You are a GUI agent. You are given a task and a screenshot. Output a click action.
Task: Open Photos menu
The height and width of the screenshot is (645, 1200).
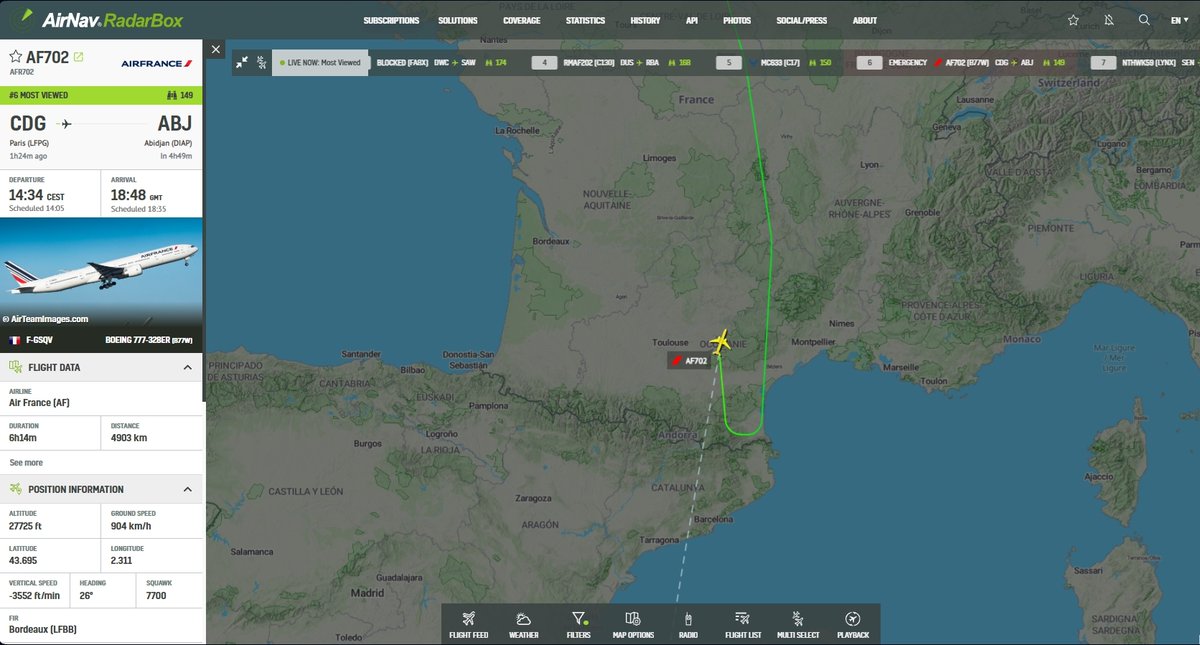tap(737, 20)
